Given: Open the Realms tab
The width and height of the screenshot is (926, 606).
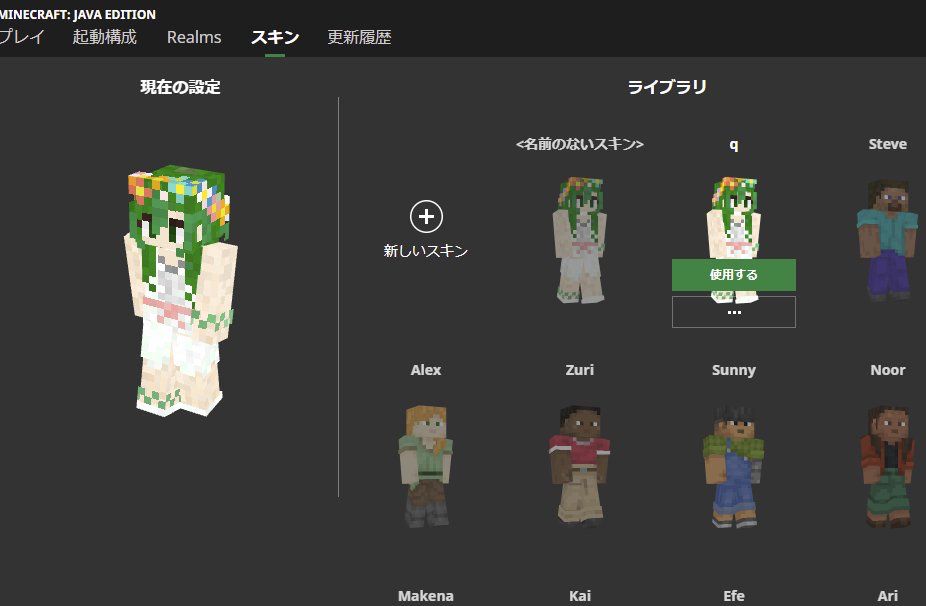Looking at the screenshot, I should click(x=194, y=37).
